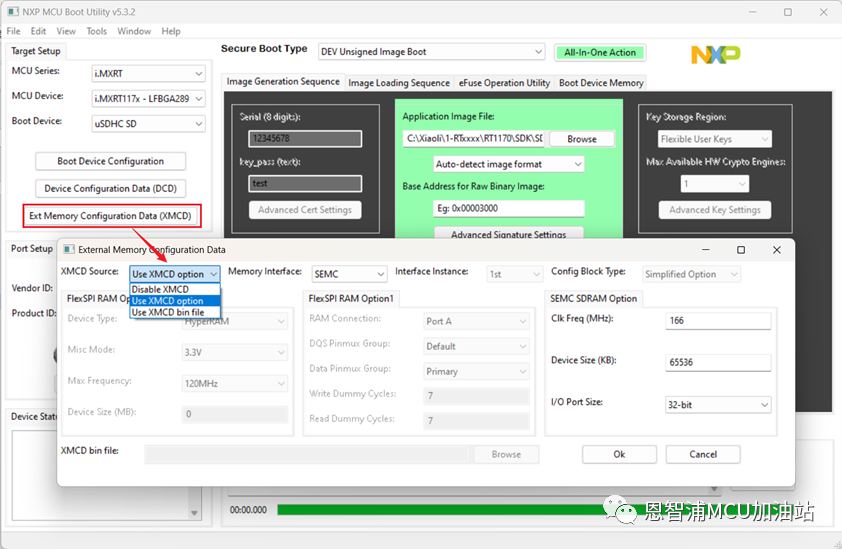Click the NXP logo
Screen dimensions: 842x549
click(715, 54)
